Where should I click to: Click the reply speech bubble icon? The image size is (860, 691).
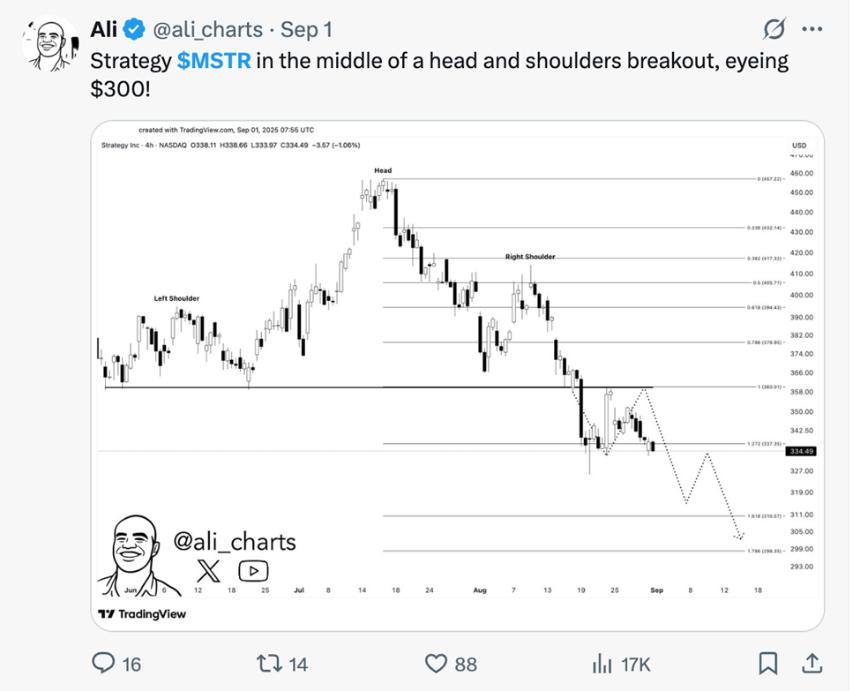104,662
